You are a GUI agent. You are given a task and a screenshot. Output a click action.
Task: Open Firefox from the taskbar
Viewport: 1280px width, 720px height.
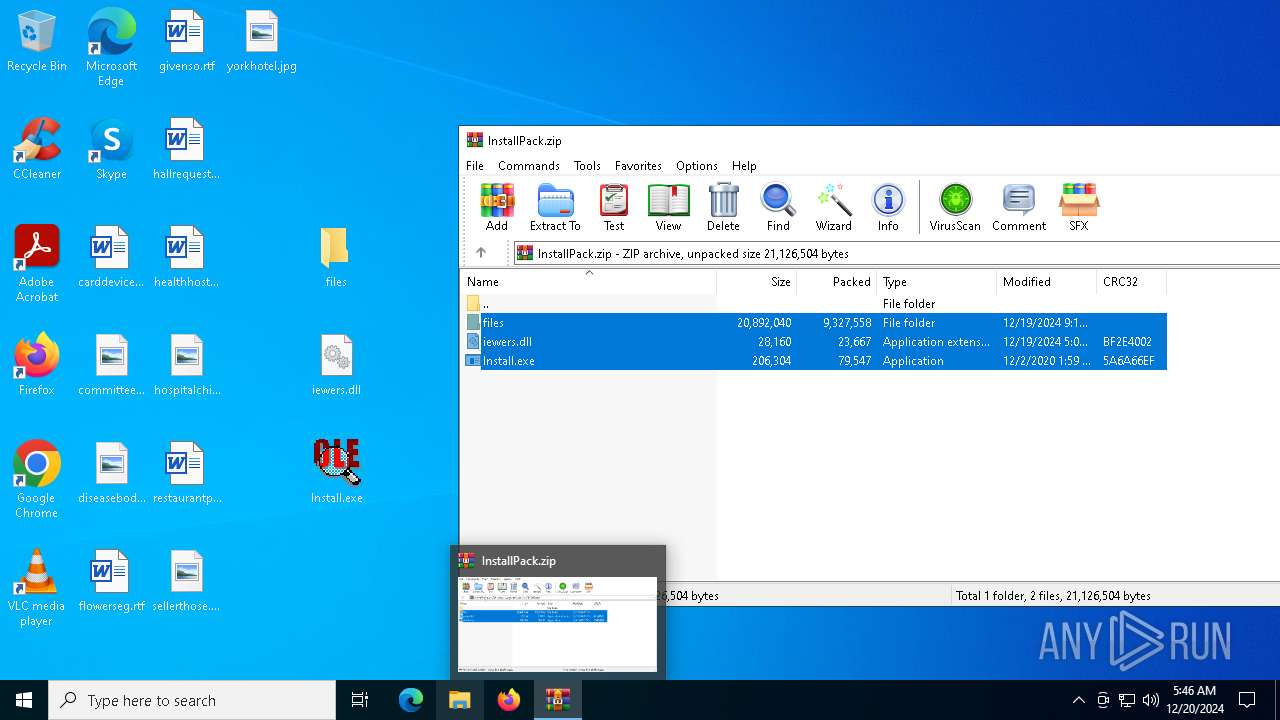[509, 700]
